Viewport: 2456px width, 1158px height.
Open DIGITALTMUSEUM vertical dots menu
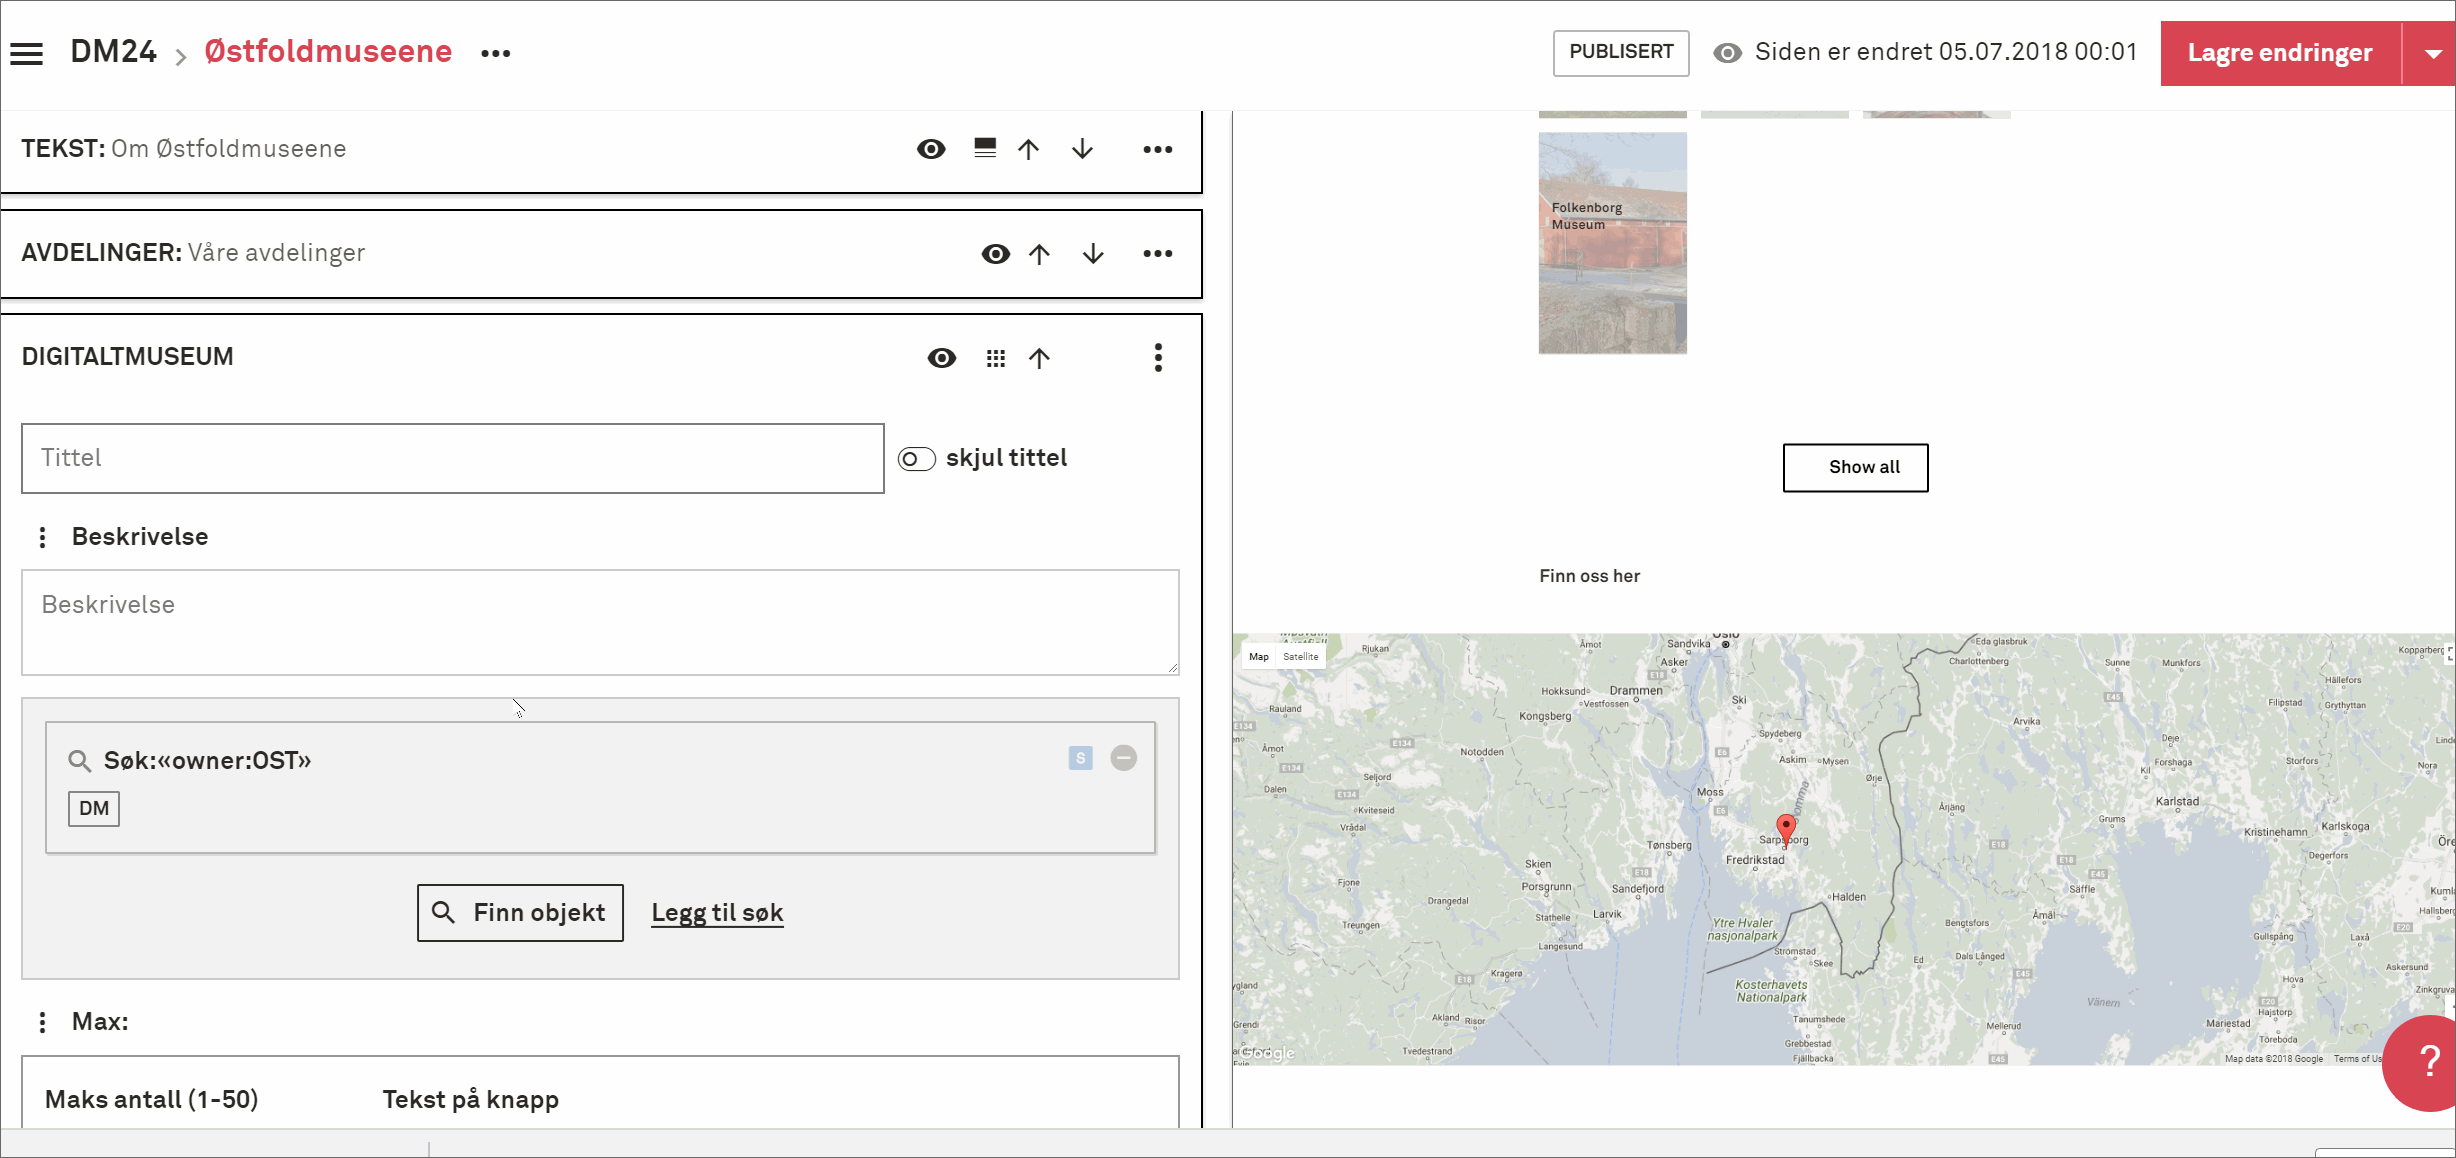(x=1158, y=357)
